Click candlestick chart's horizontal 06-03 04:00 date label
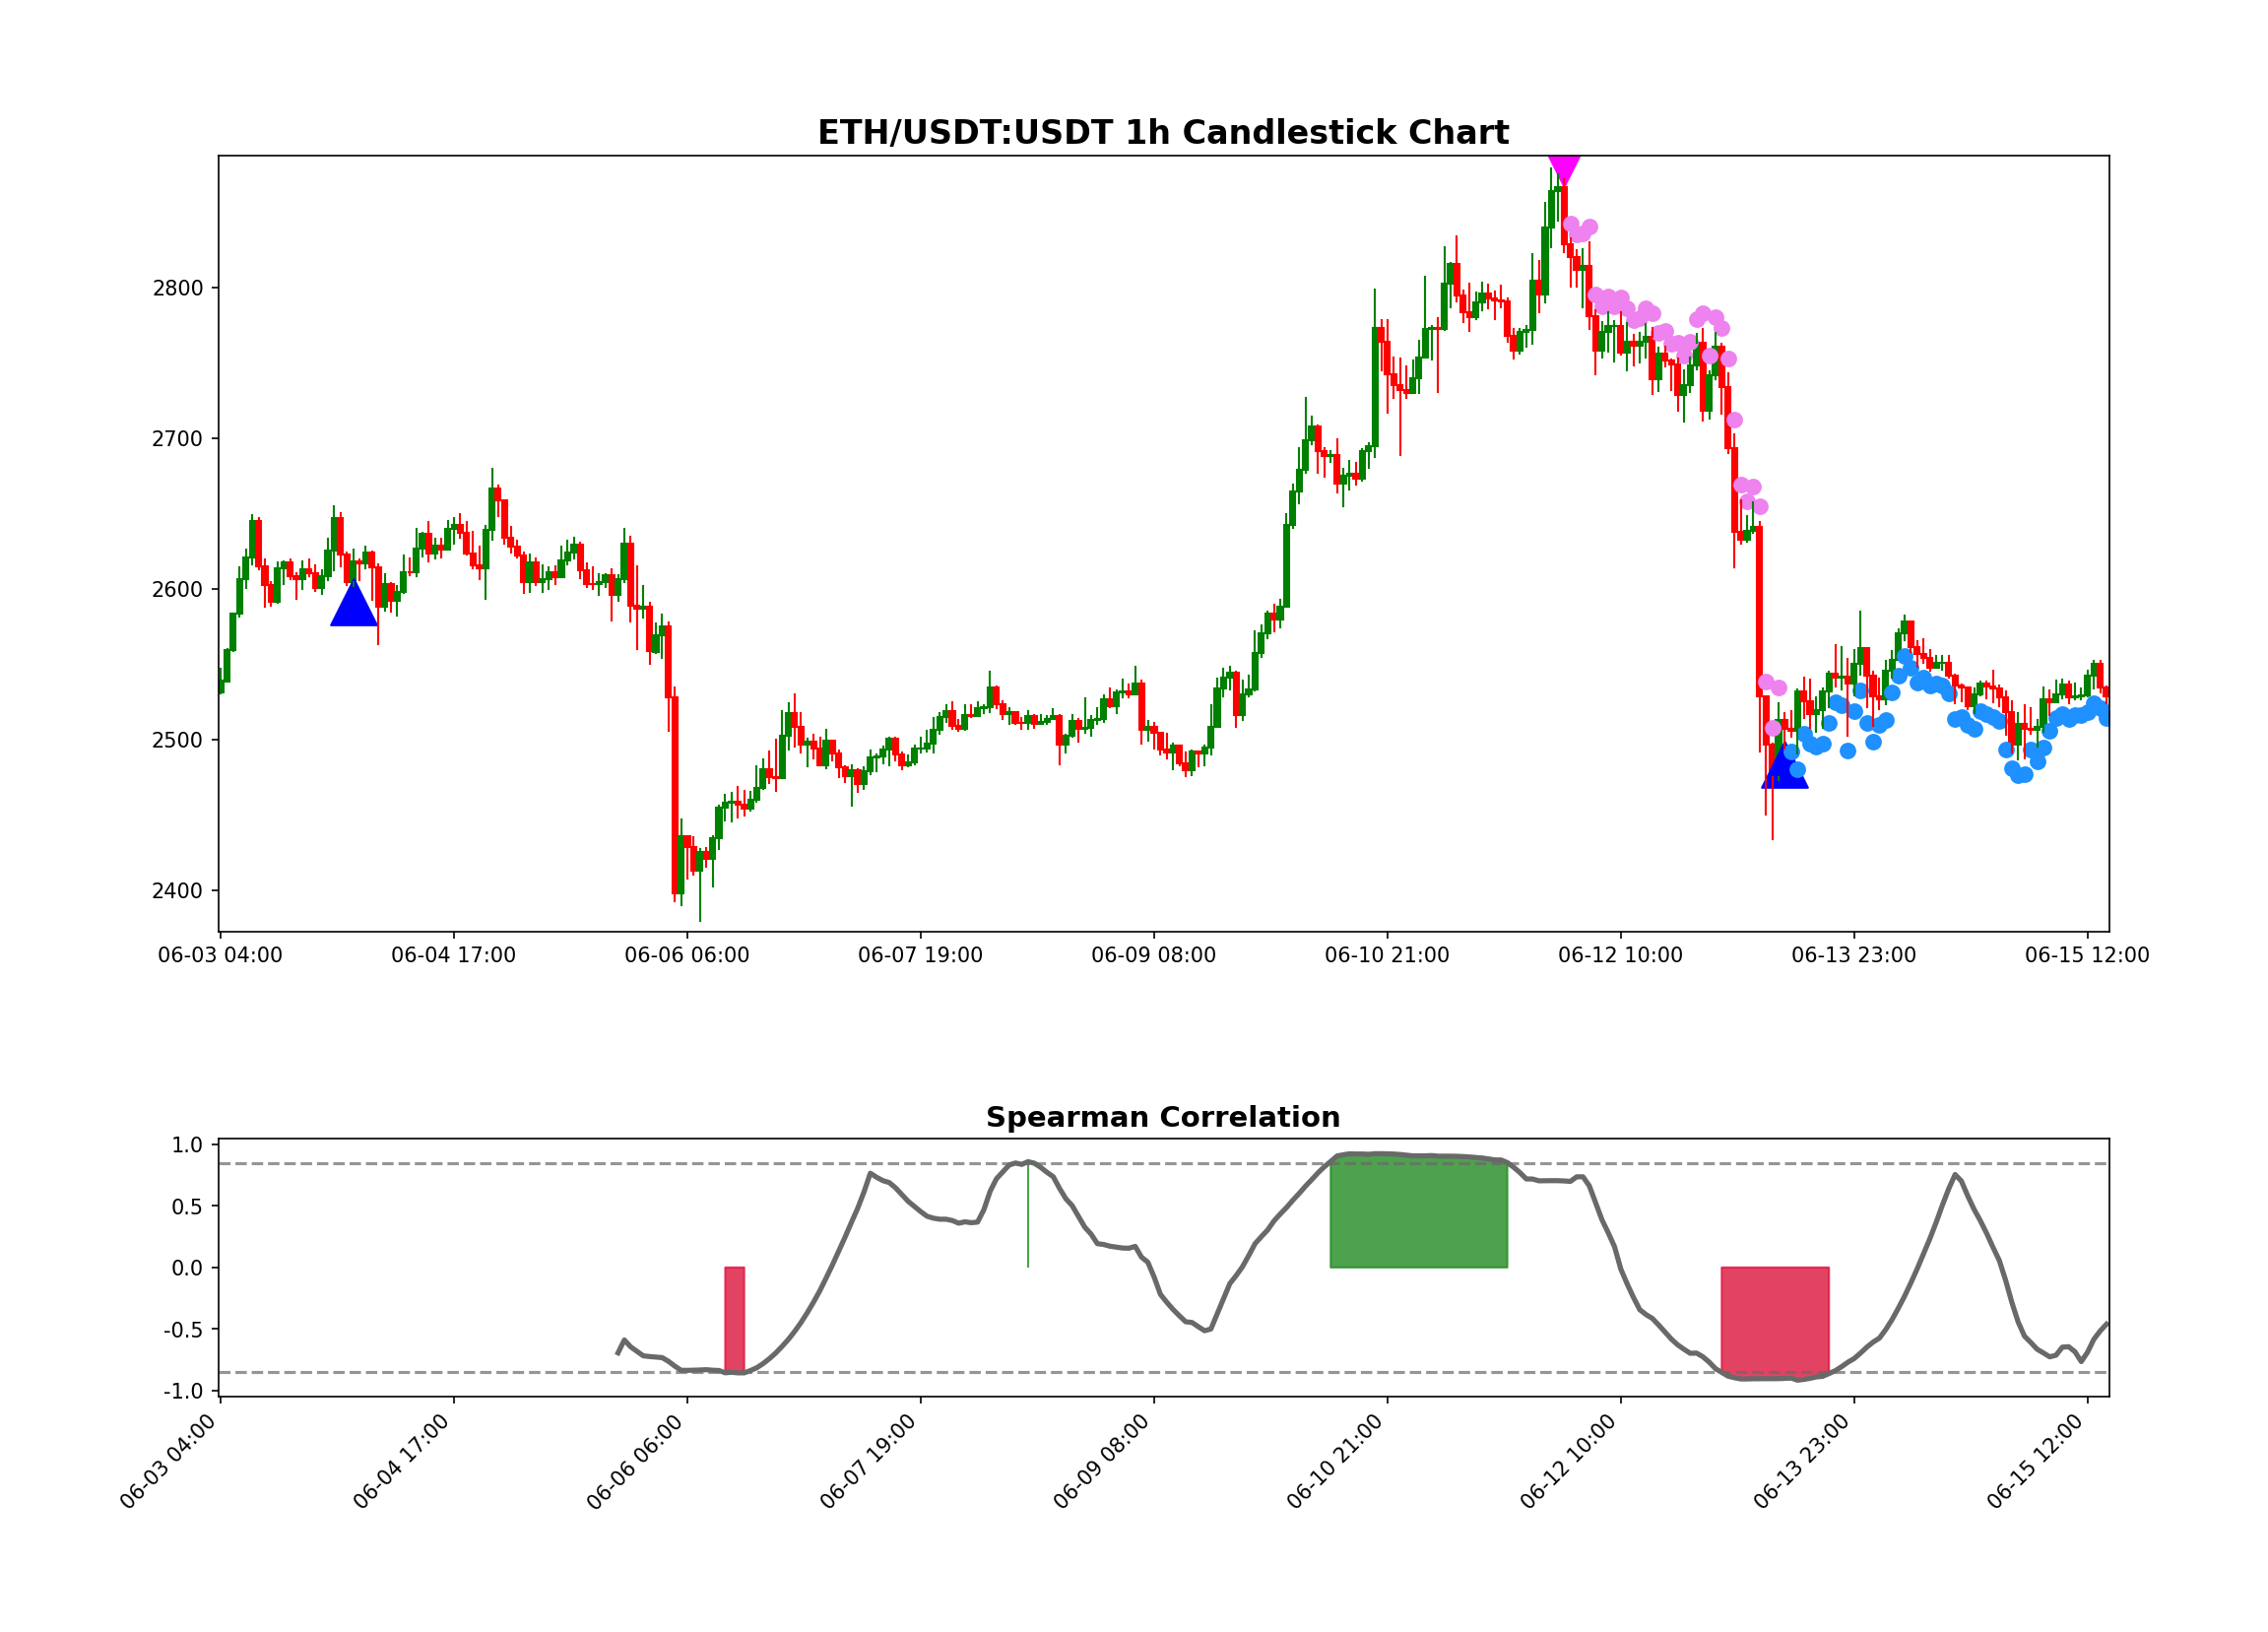 (x=220, y=956)
